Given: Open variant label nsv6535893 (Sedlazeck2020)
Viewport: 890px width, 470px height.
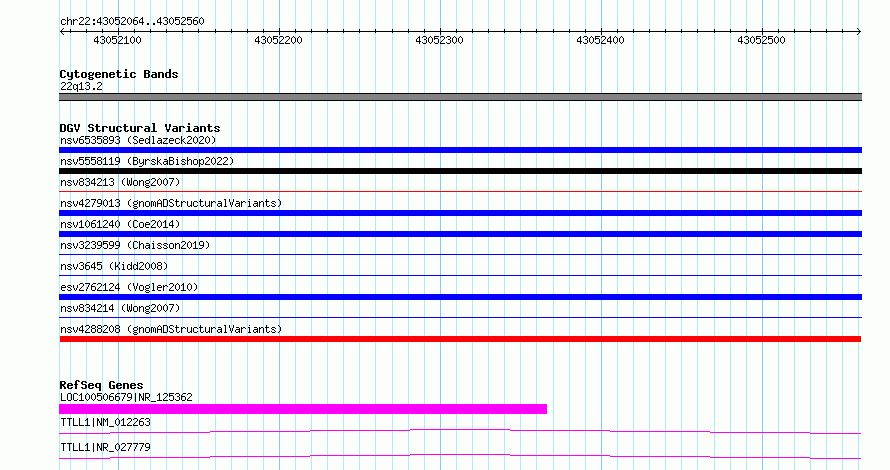Looking at the screenshot, I should click(x=138, y=140).
